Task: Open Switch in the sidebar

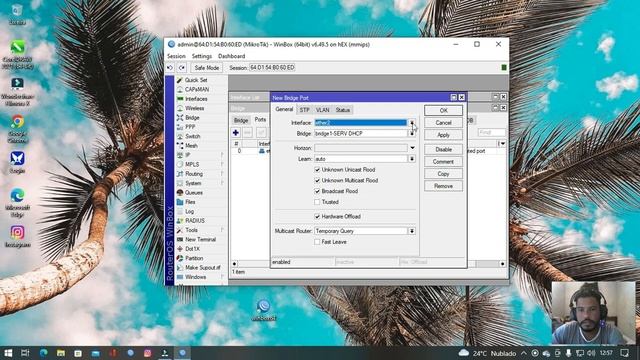Action: click(x=192, y=136)
